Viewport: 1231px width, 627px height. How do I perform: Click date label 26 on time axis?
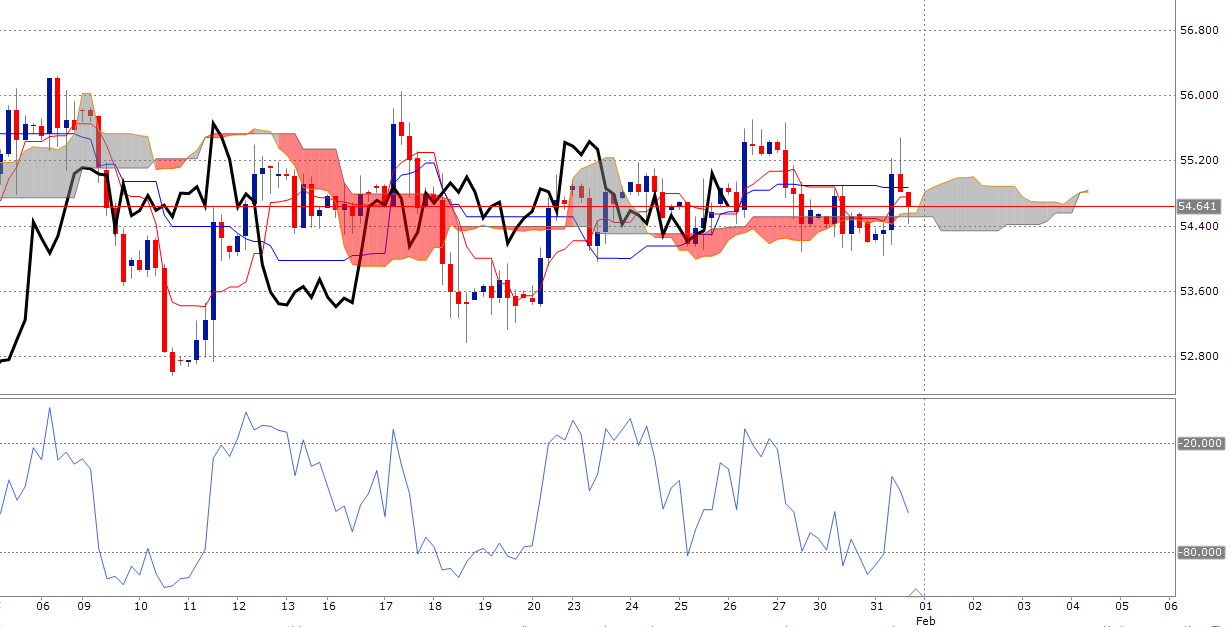pyautogui.click(x=730, y=606)
